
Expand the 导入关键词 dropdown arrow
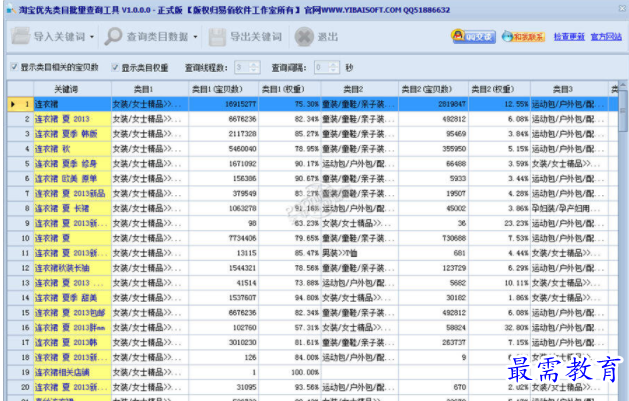(92, 37)
